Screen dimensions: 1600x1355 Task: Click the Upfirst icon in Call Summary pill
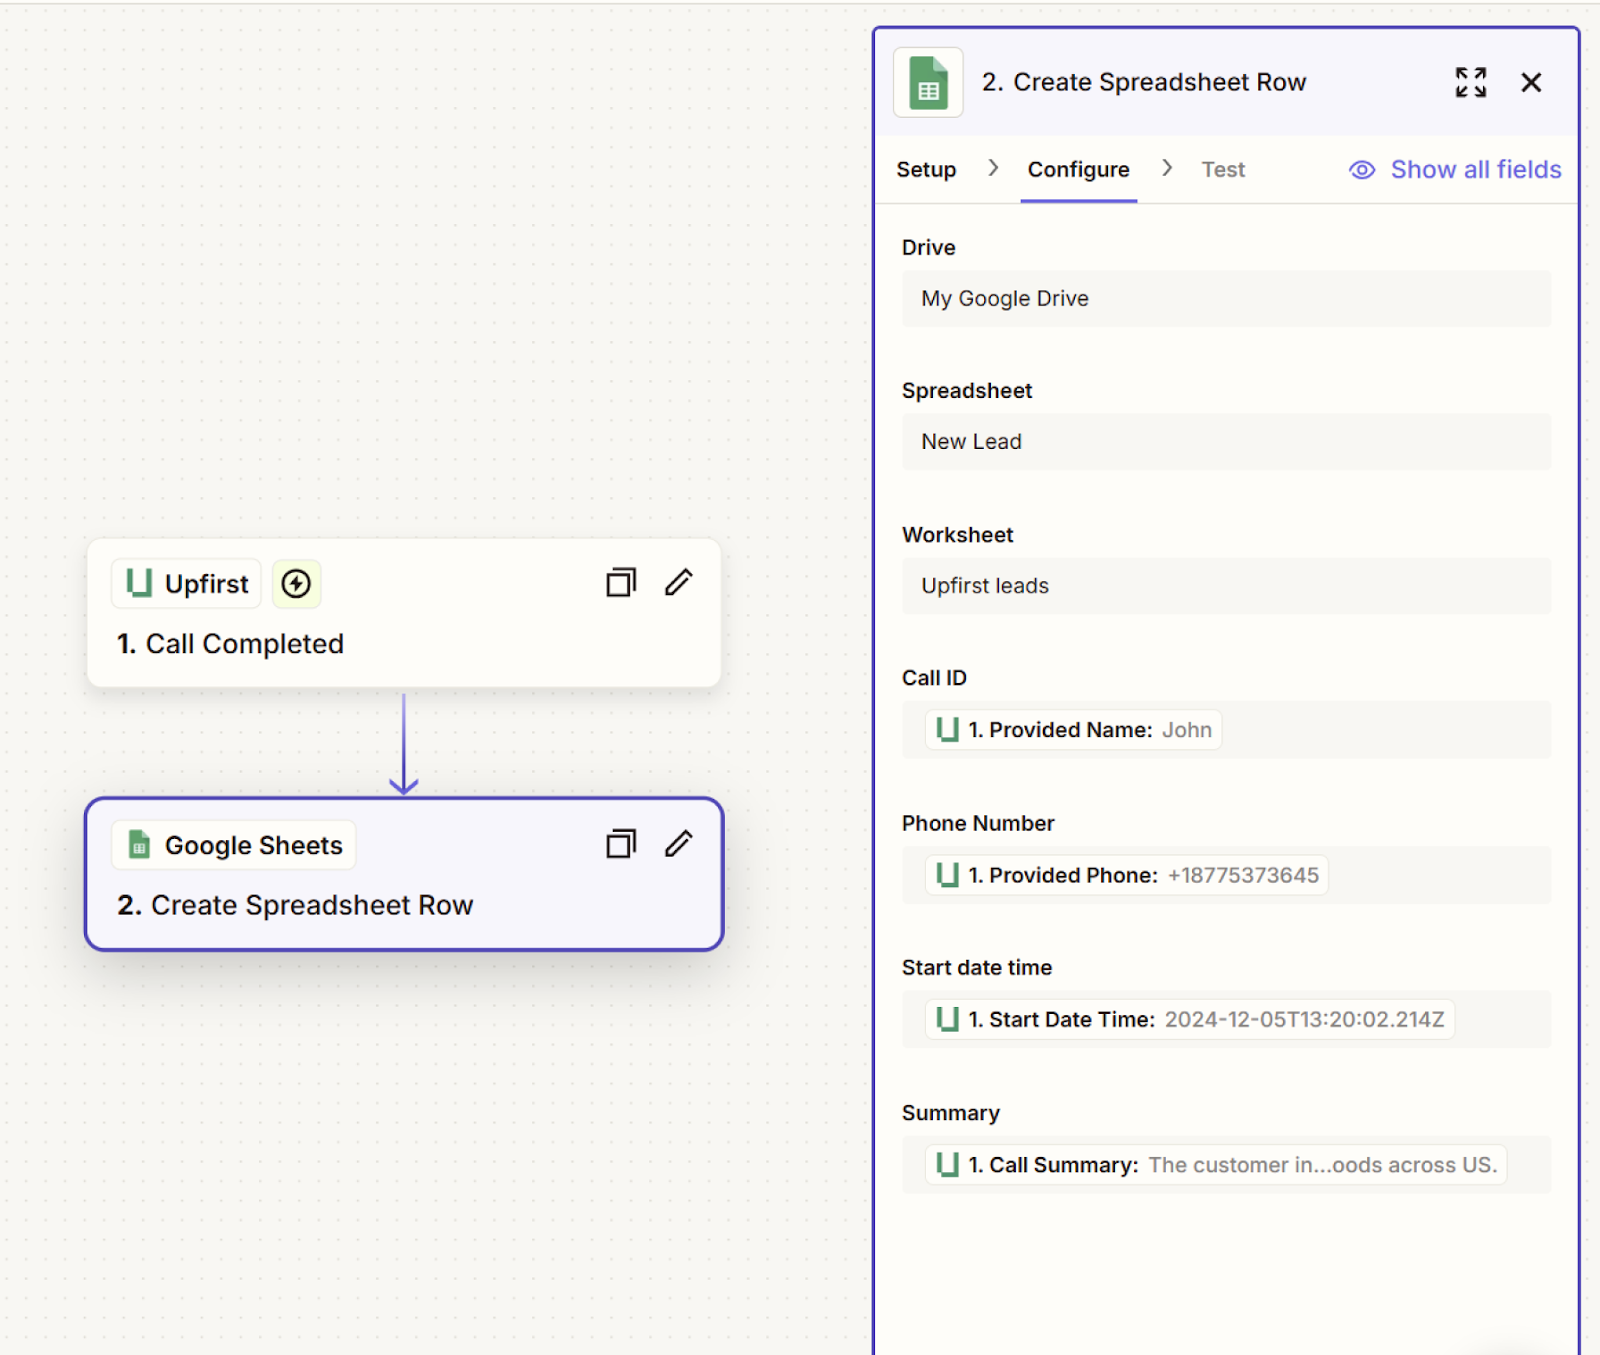point(947,1164)
